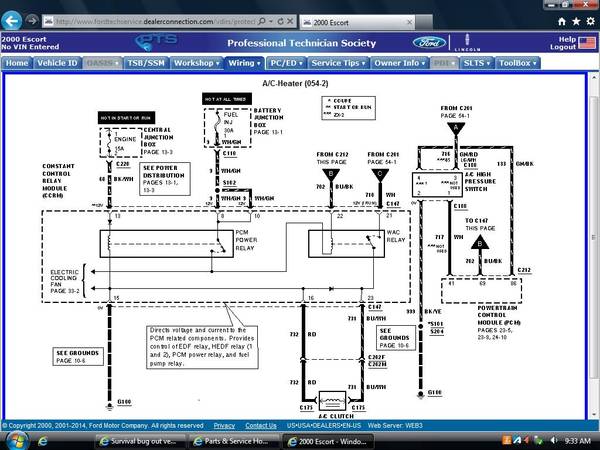This screenshot has width=600, height=450.
Task: Open browser Tools gear icon
Action: click(591, 21)
